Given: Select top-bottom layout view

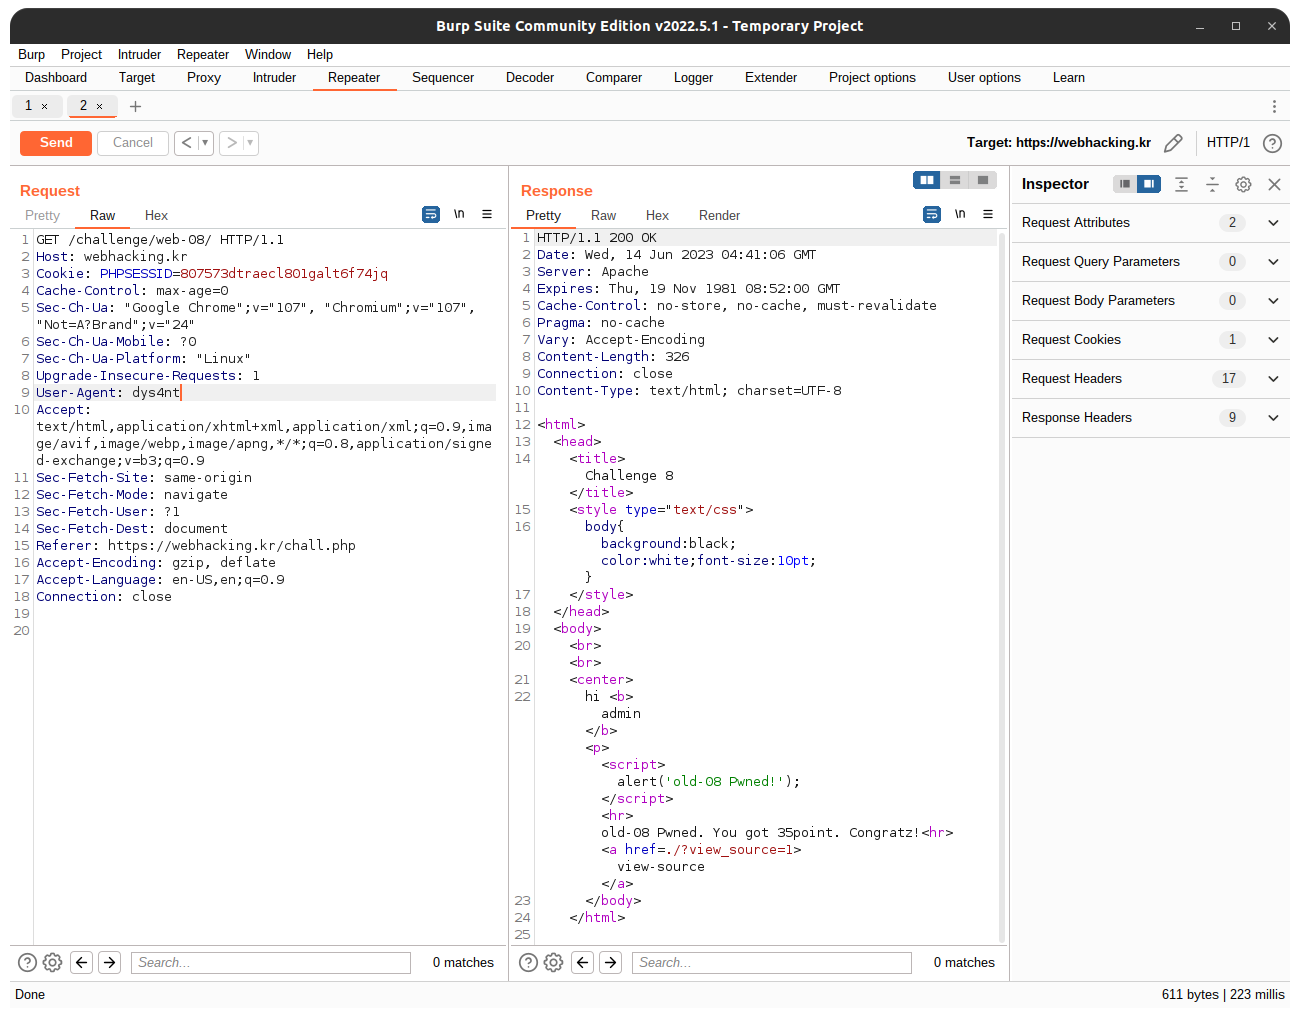Looking at the screenshot, I should pyautogui.click(x=955, y=180).
